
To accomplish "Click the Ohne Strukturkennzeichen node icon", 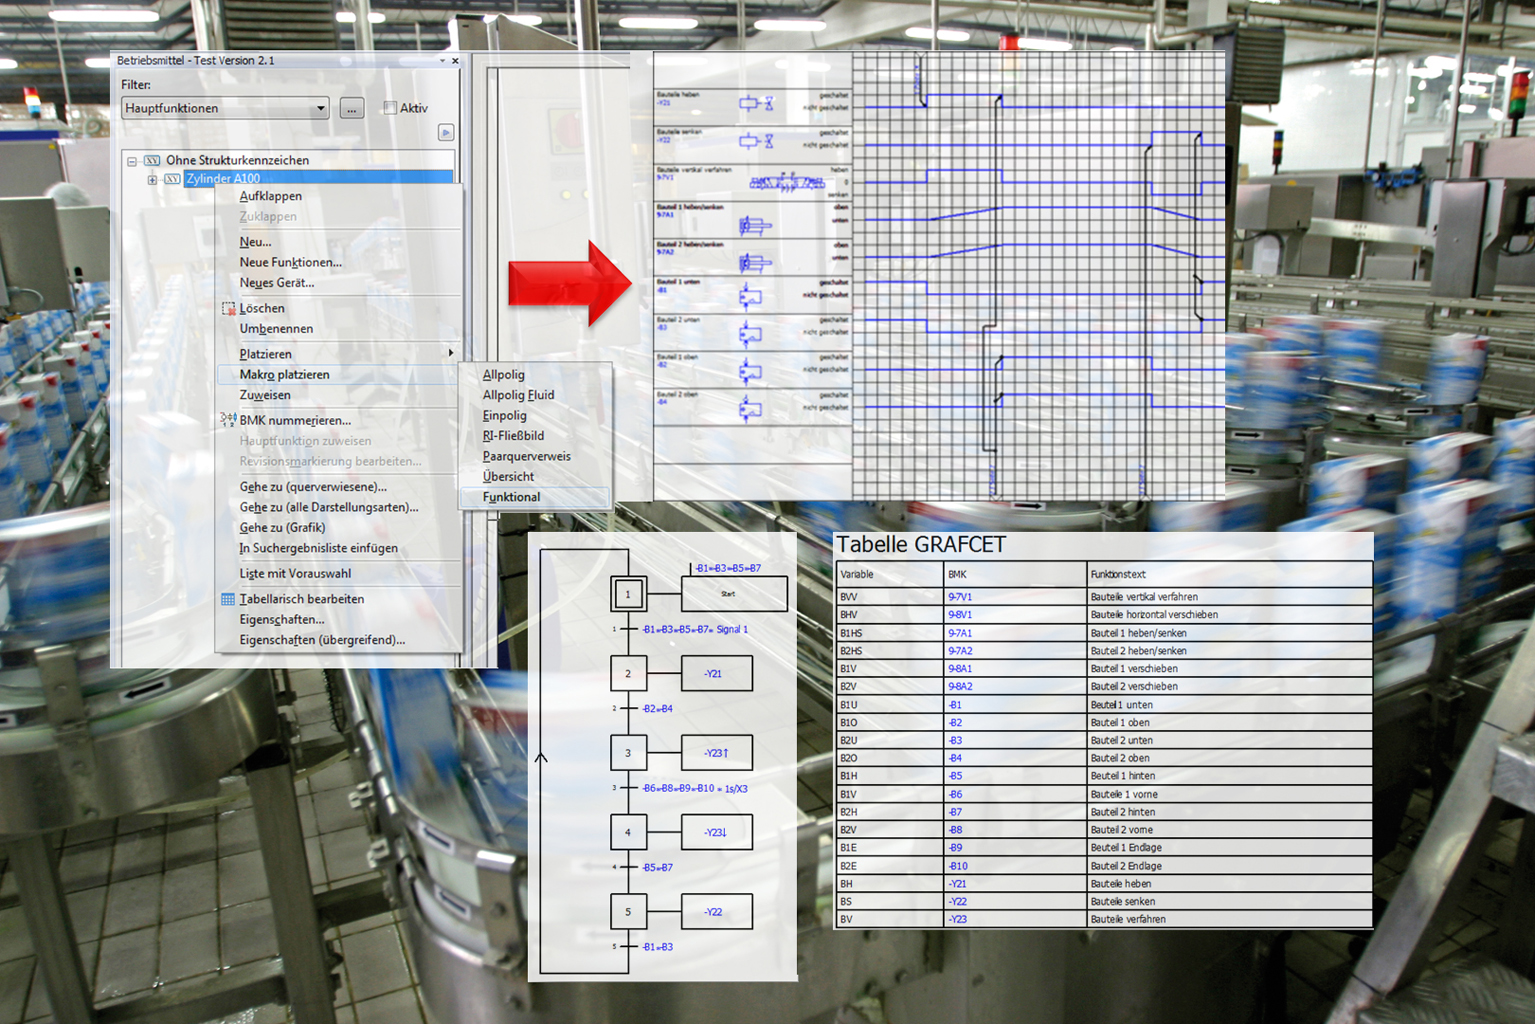I will click(x=152, y=160).
